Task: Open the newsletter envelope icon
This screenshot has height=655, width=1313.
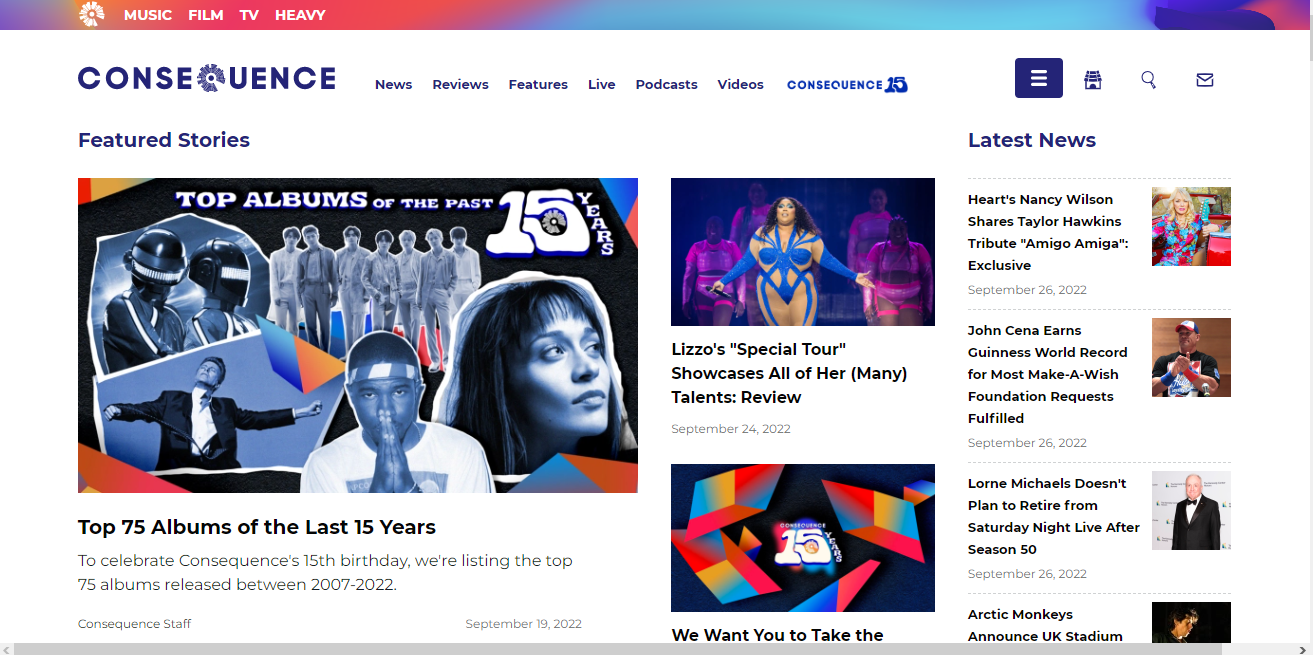Action: 1205,80
